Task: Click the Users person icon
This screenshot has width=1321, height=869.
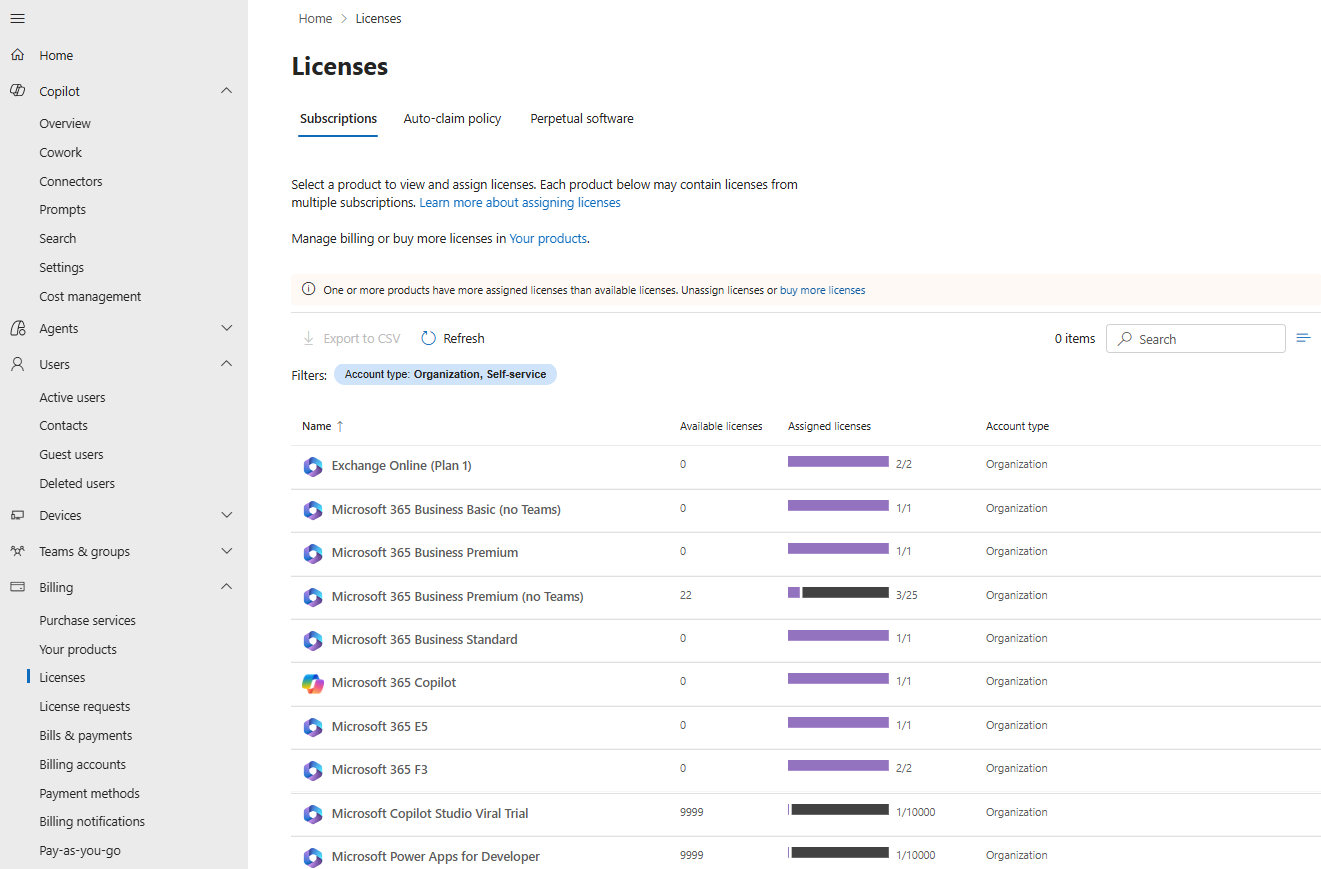Action: coord(17,364)
